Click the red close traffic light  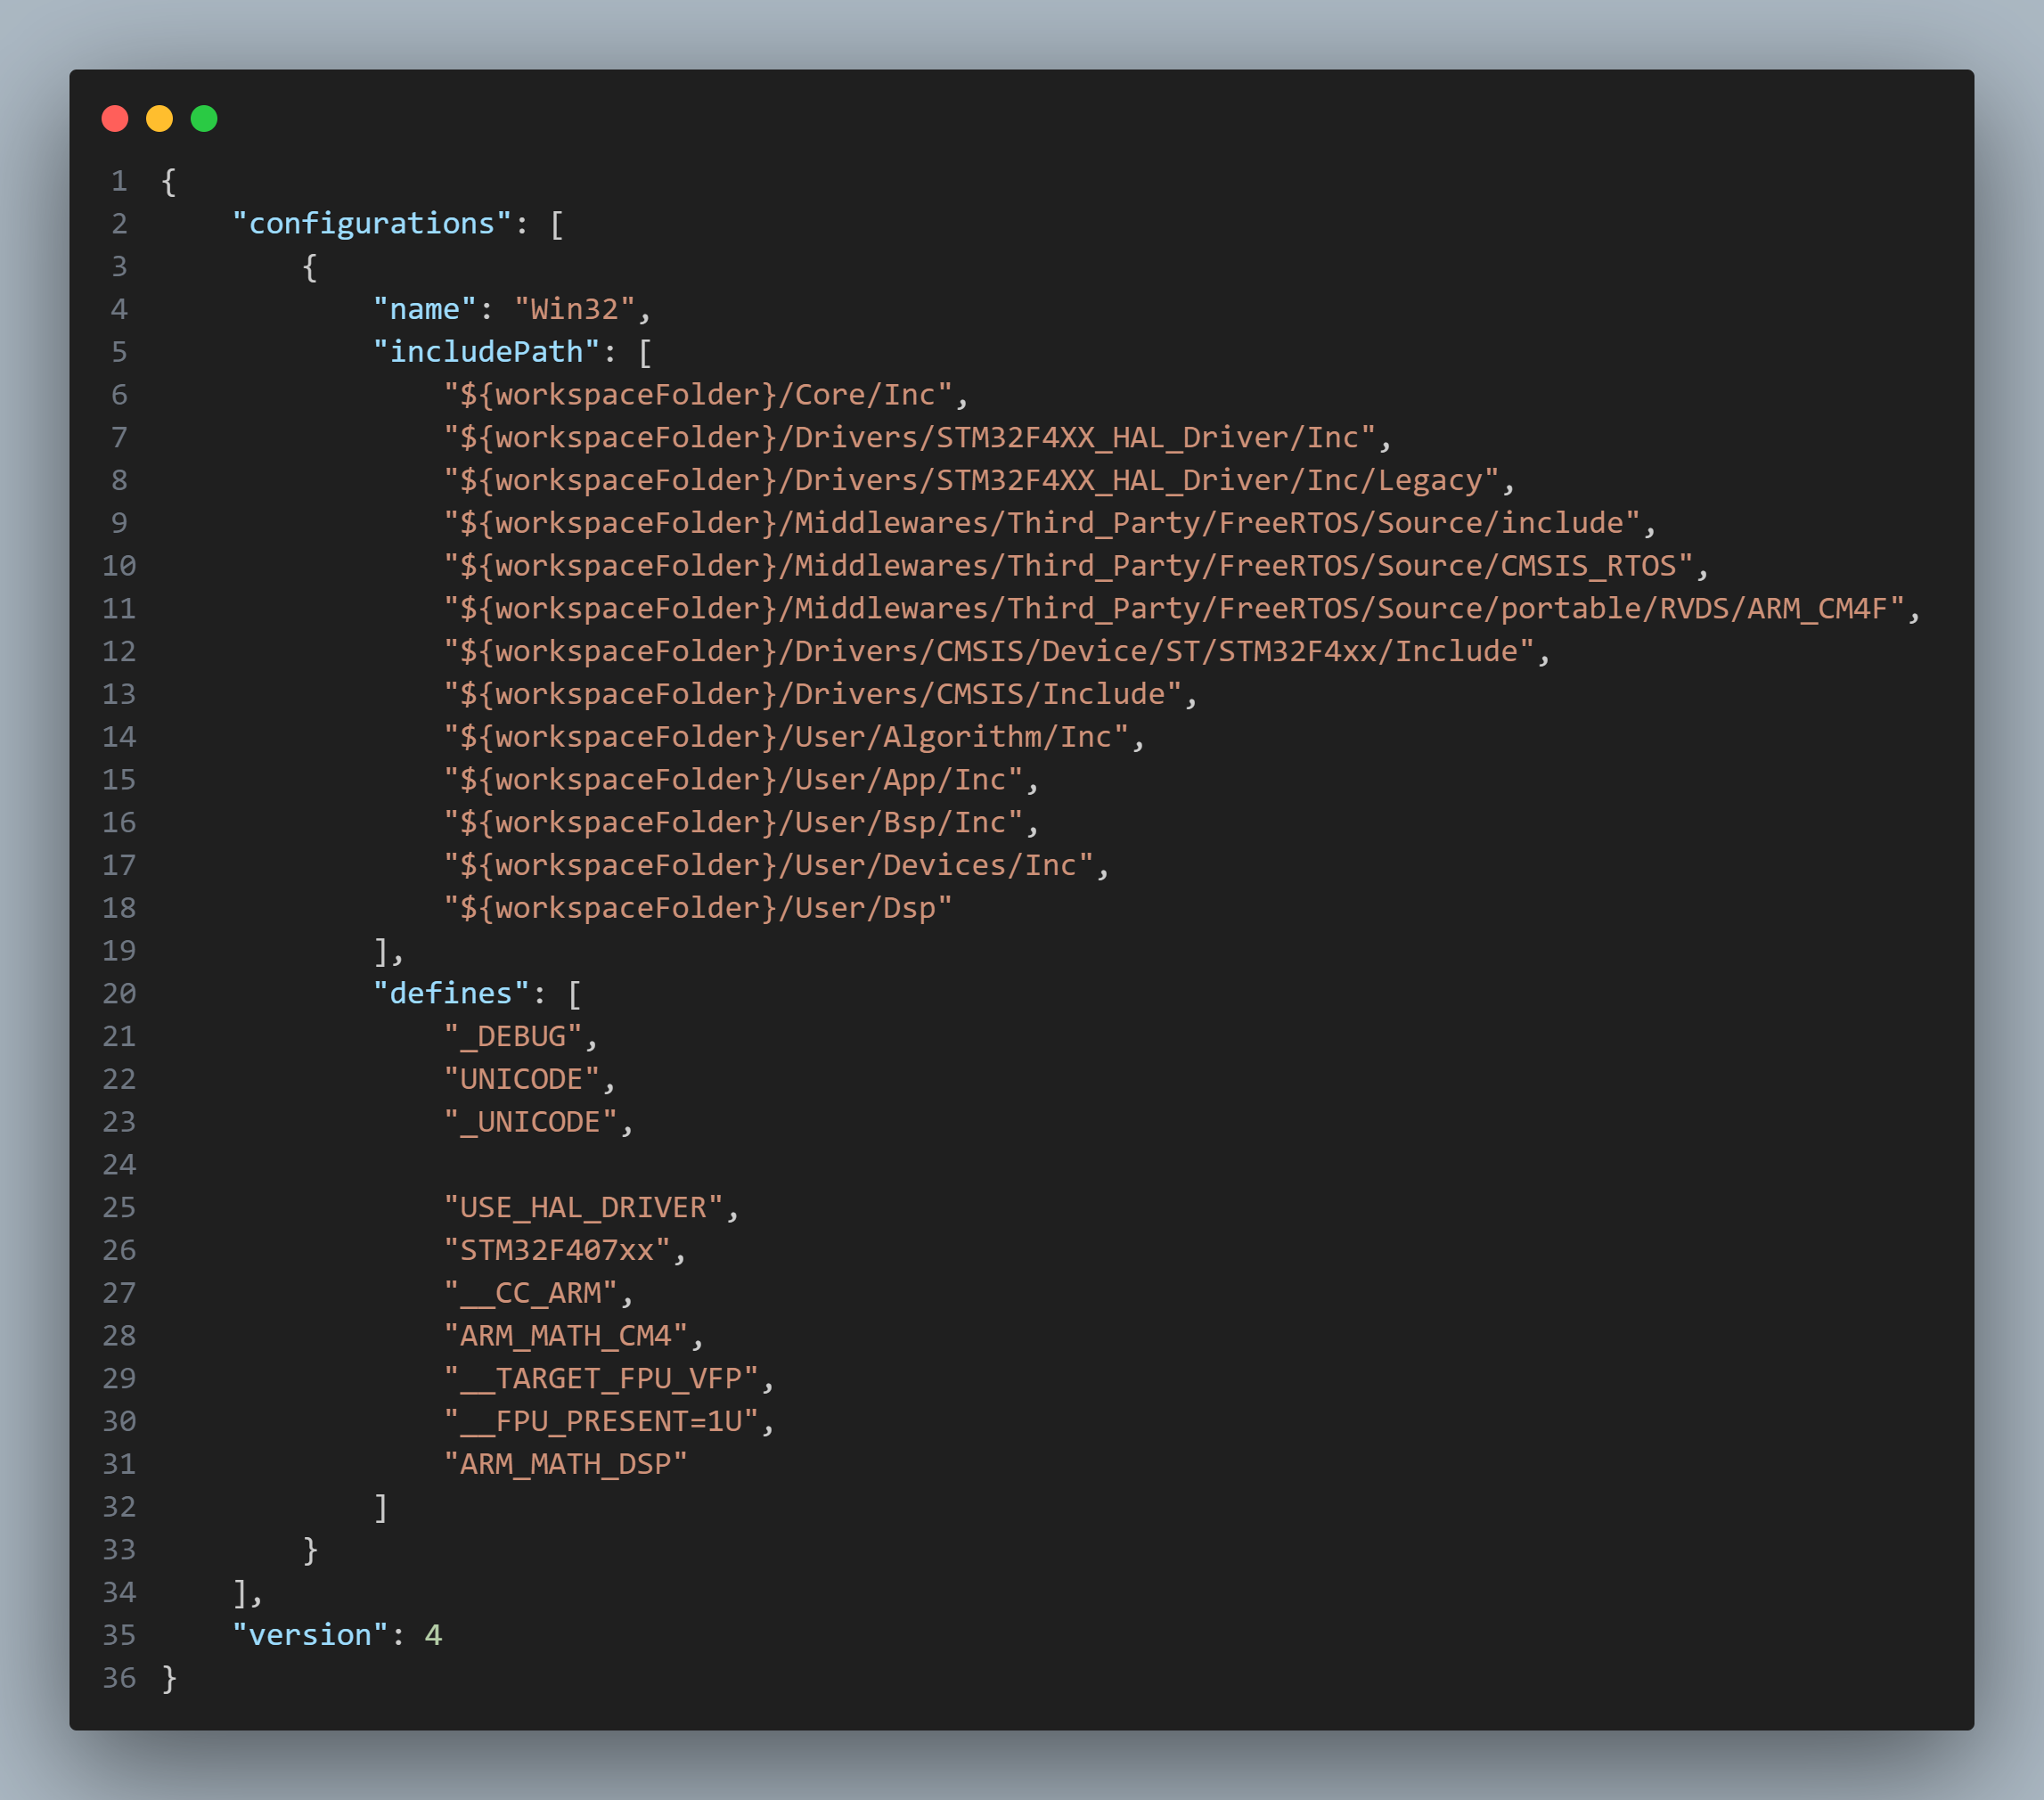click(116, 118)
